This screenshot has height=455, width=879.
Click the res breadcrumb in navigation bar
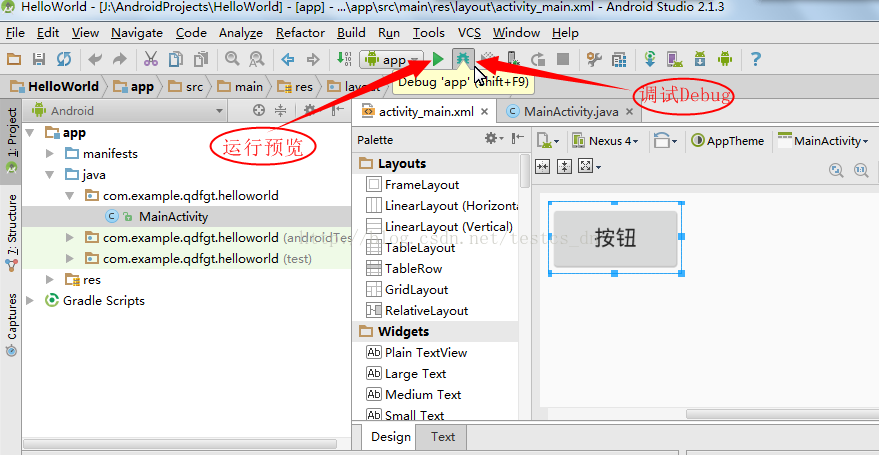tap(296, 87)
